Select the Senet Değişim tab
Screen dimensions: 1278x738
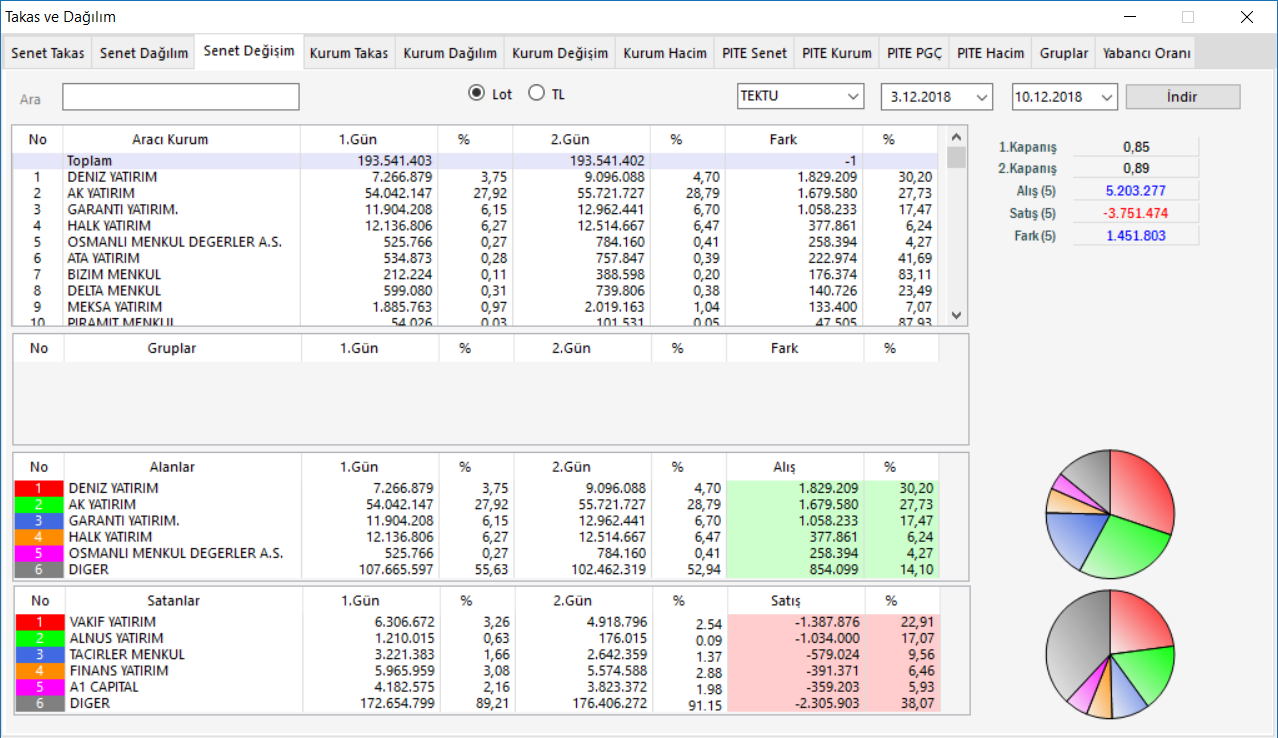click(x=249, y=51)
